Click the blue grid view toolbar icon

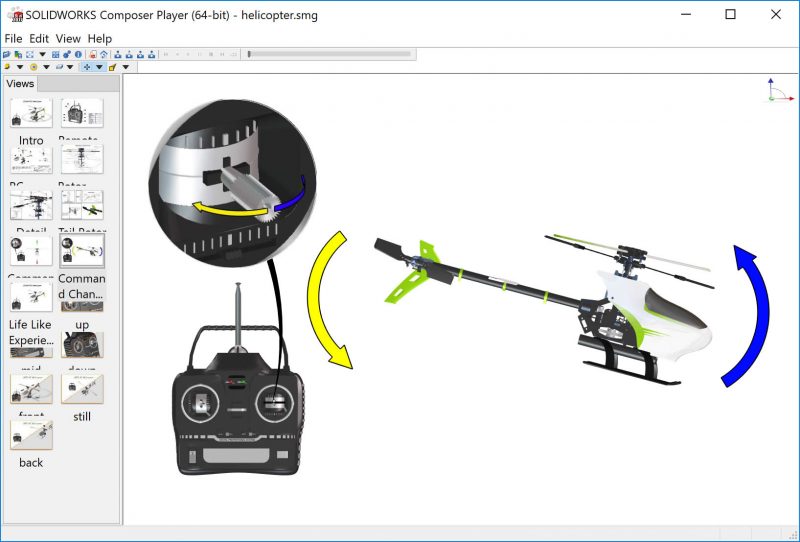[x=56, y=55]
